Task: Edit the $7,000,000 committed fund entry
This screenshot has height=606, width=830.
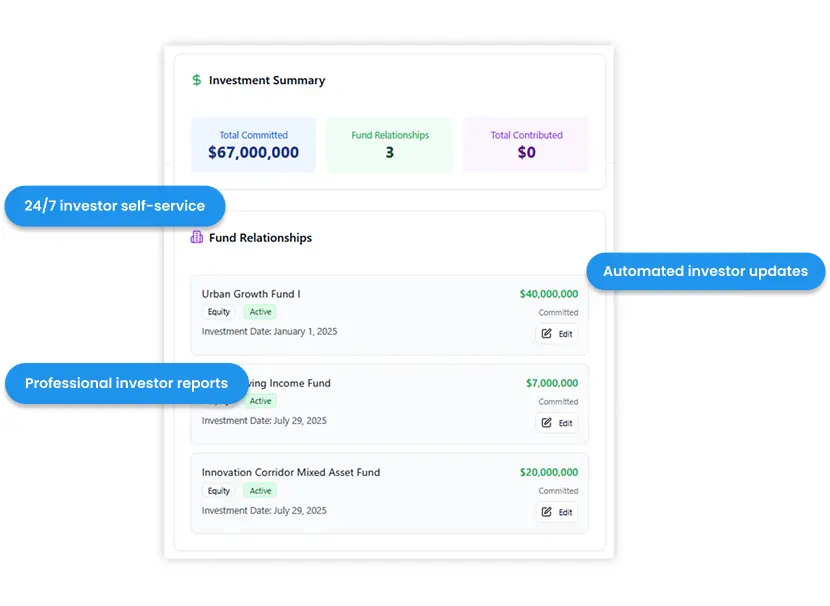Action: 556,423
